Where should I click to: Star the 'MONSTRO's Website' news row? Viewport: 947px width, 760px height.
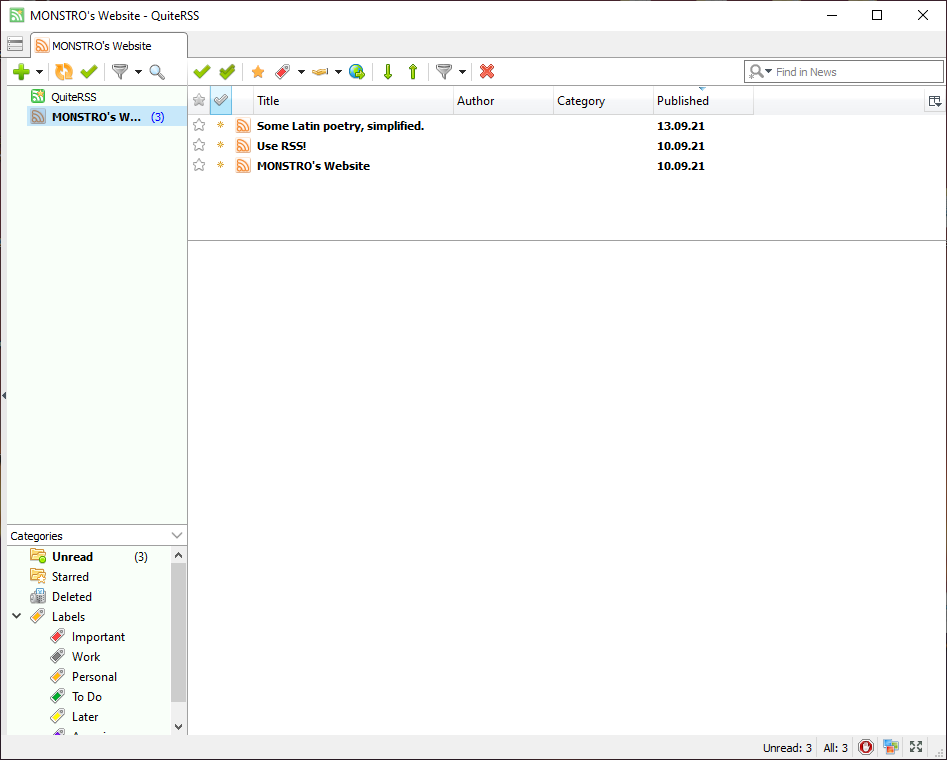point(199,166)
